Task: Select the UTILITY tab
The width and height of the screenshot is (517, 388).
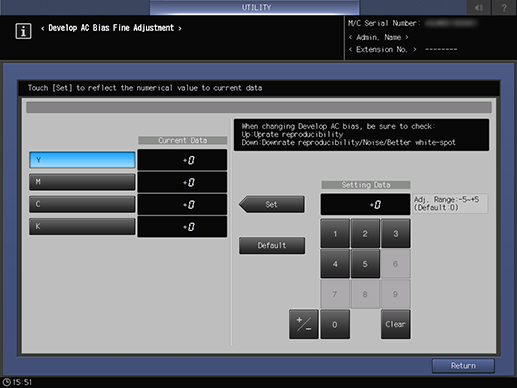Action: click(255, 7)
